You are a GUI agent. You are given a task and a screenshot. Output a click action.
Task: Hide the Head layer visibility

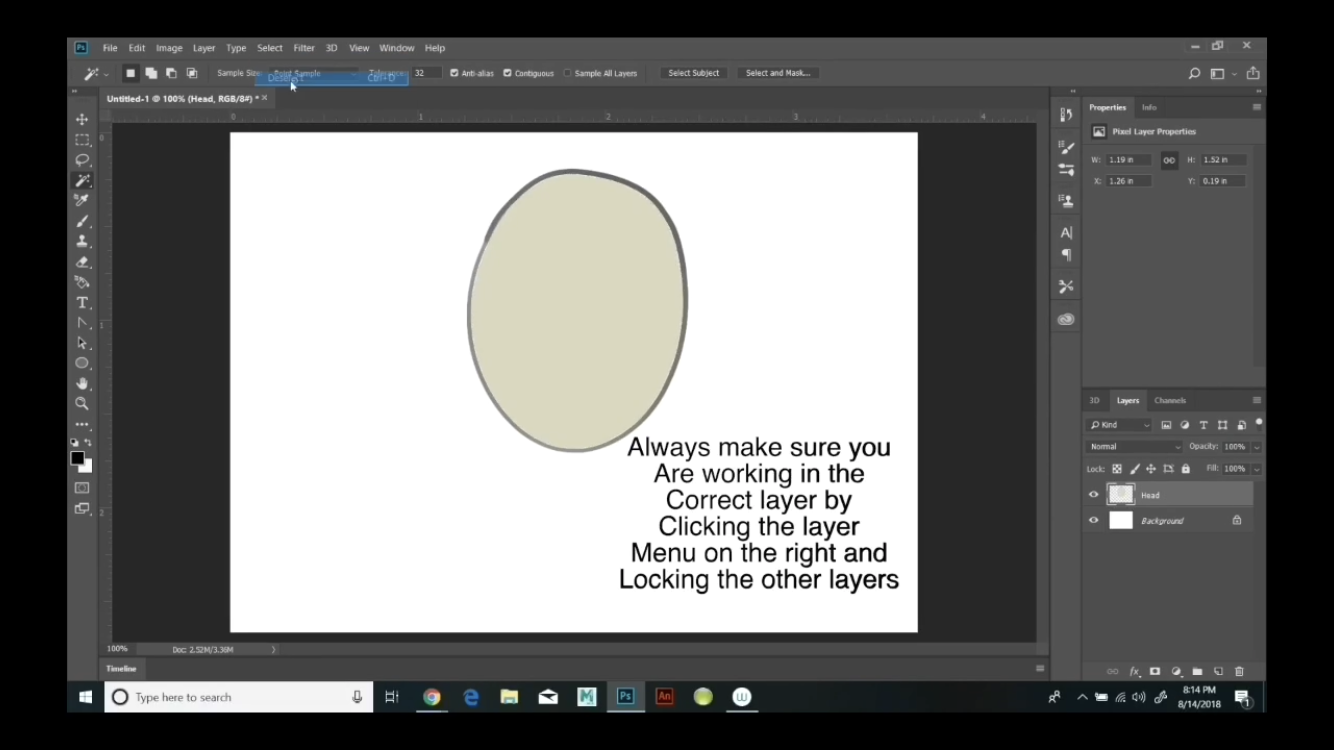click(x=1093, y=494)
